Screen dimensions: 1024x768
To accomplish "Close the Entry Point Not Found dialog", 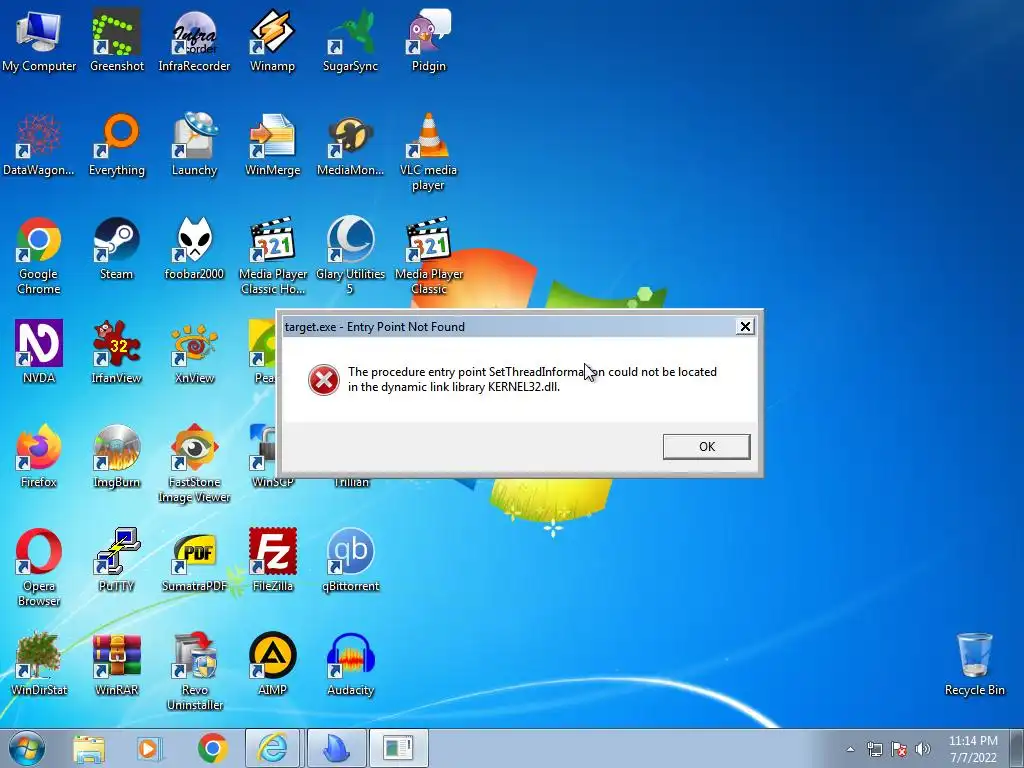I will point(745,327).
